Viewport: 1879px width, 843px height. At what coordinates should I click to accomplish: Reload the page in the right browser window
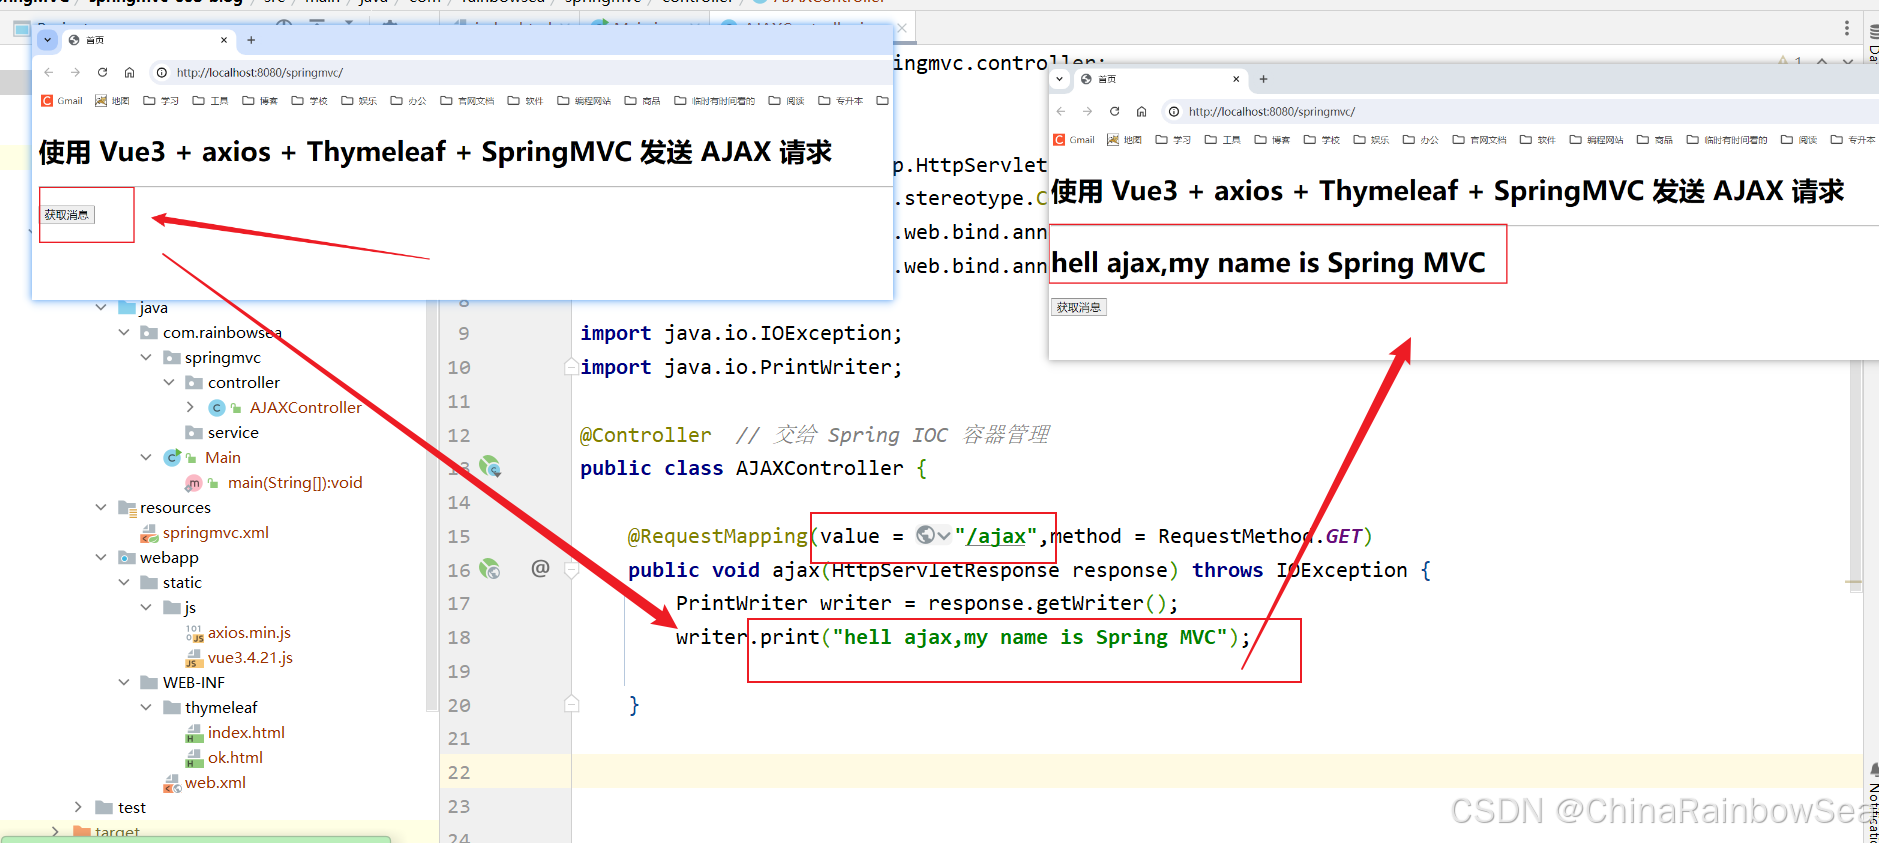(x=1114, y=111)
